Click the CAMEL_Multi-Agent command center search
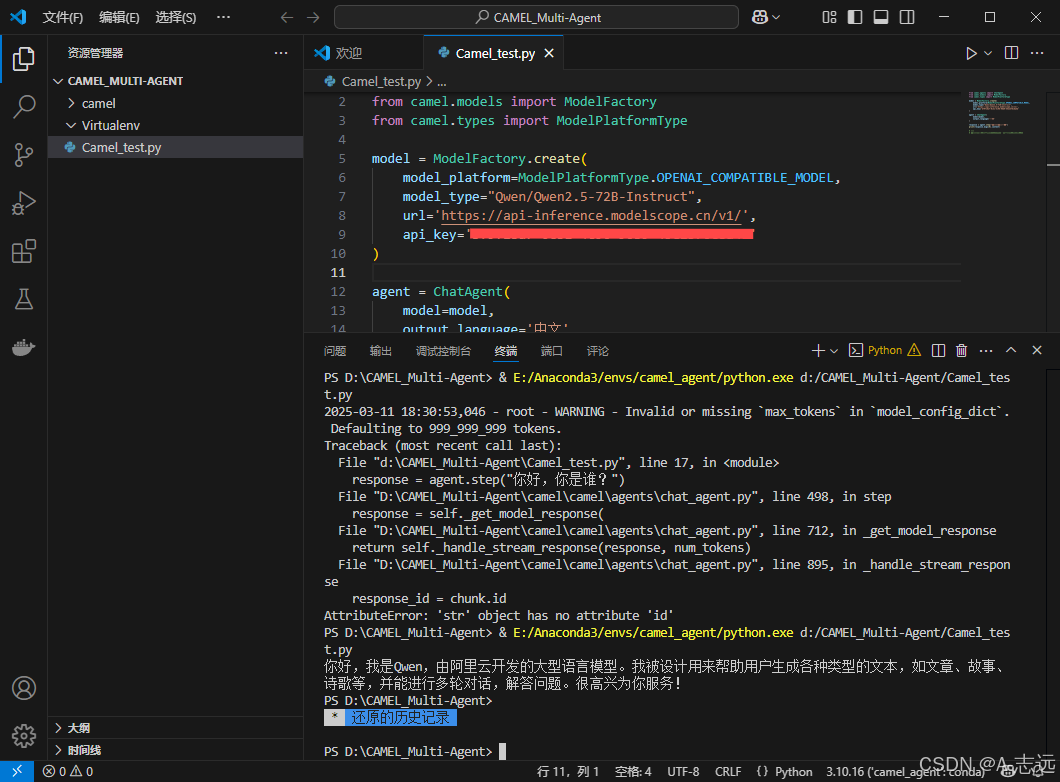The width and height of the screenshot is (1060, 782). coord(536,18)
